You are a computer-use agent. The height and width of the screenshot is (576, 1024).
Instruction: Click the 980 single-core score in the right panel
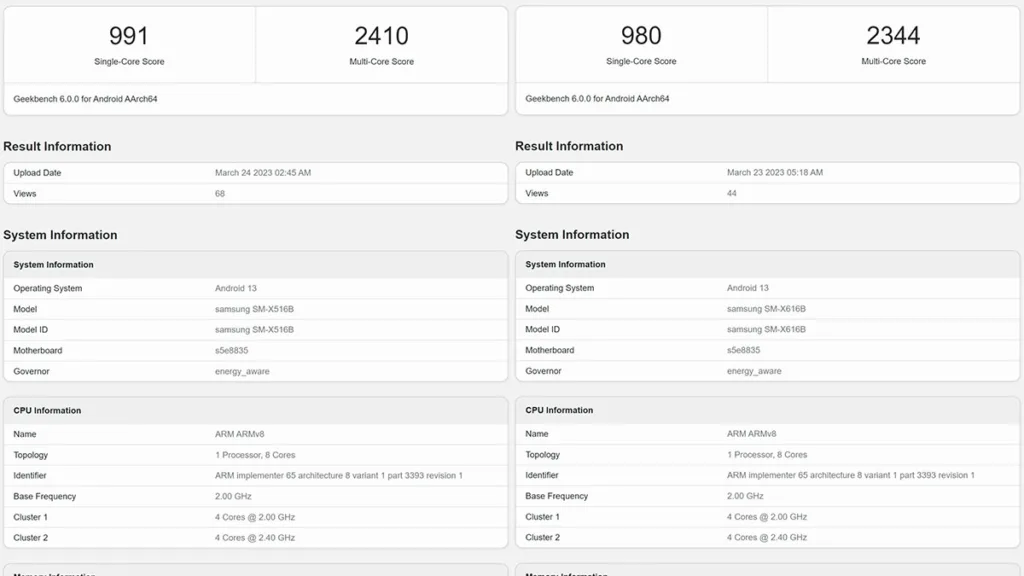click(641, 35)
